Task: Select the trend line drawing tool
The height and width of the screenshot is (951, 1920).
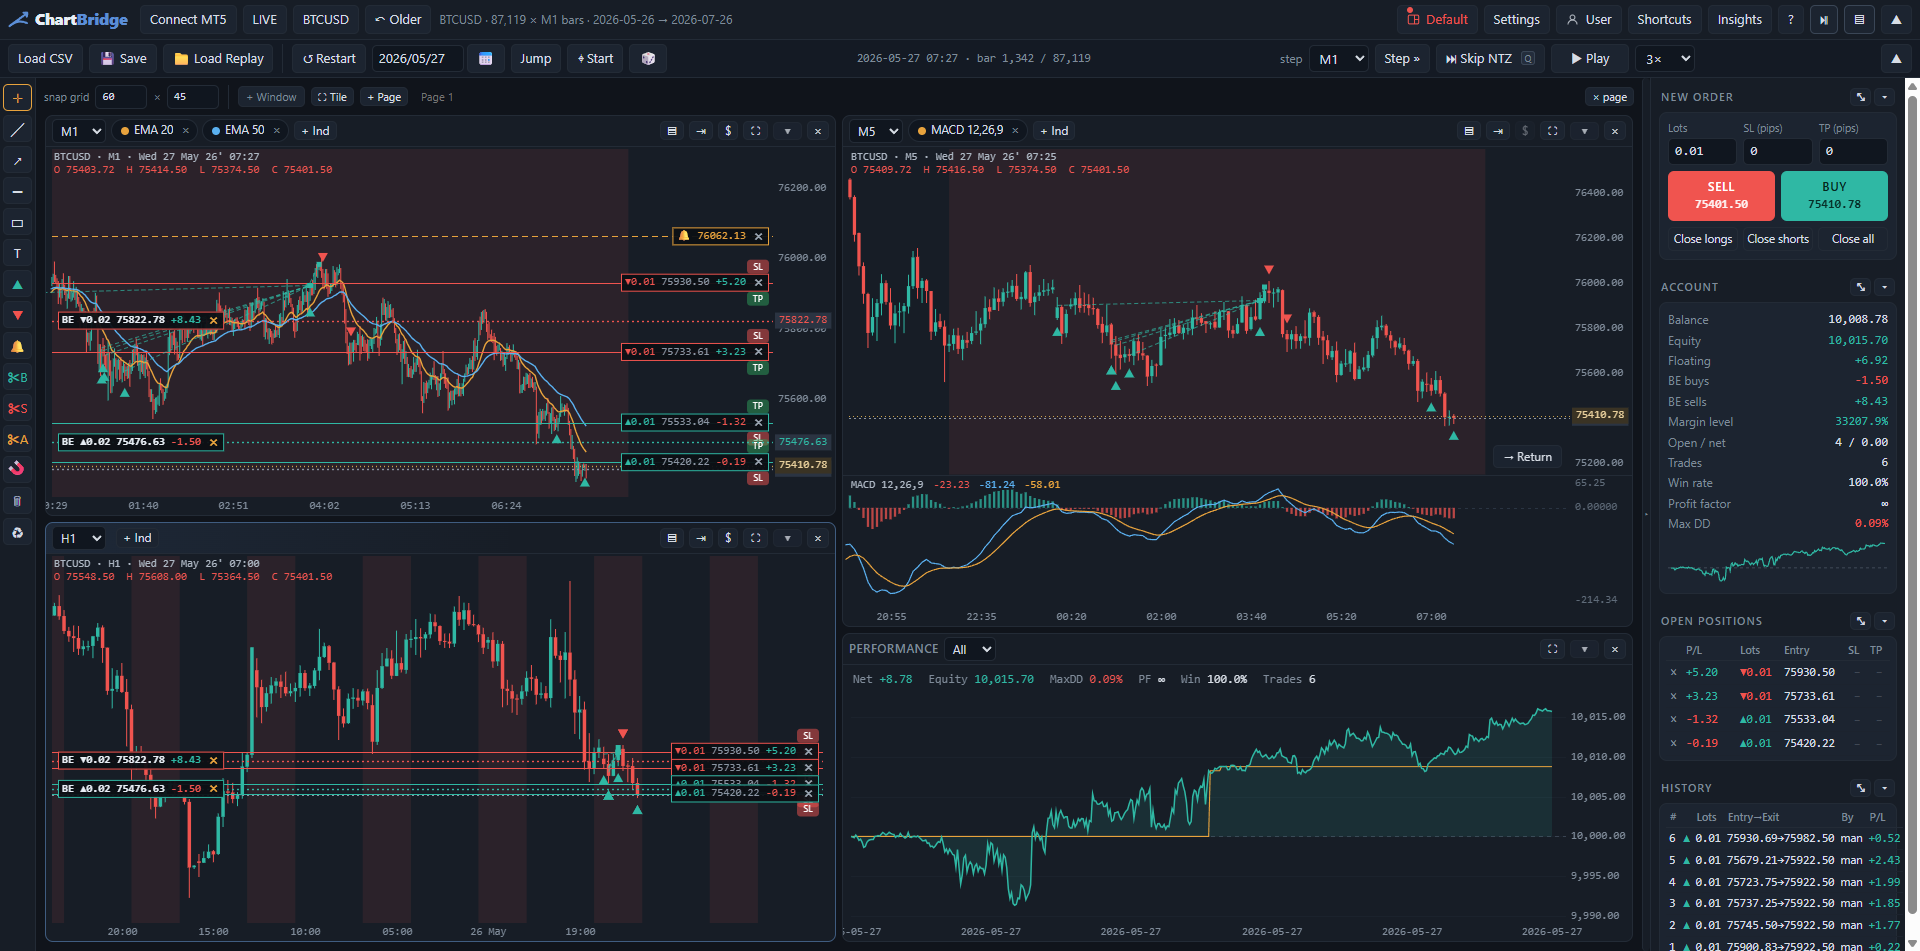Action: pos(17,129)
